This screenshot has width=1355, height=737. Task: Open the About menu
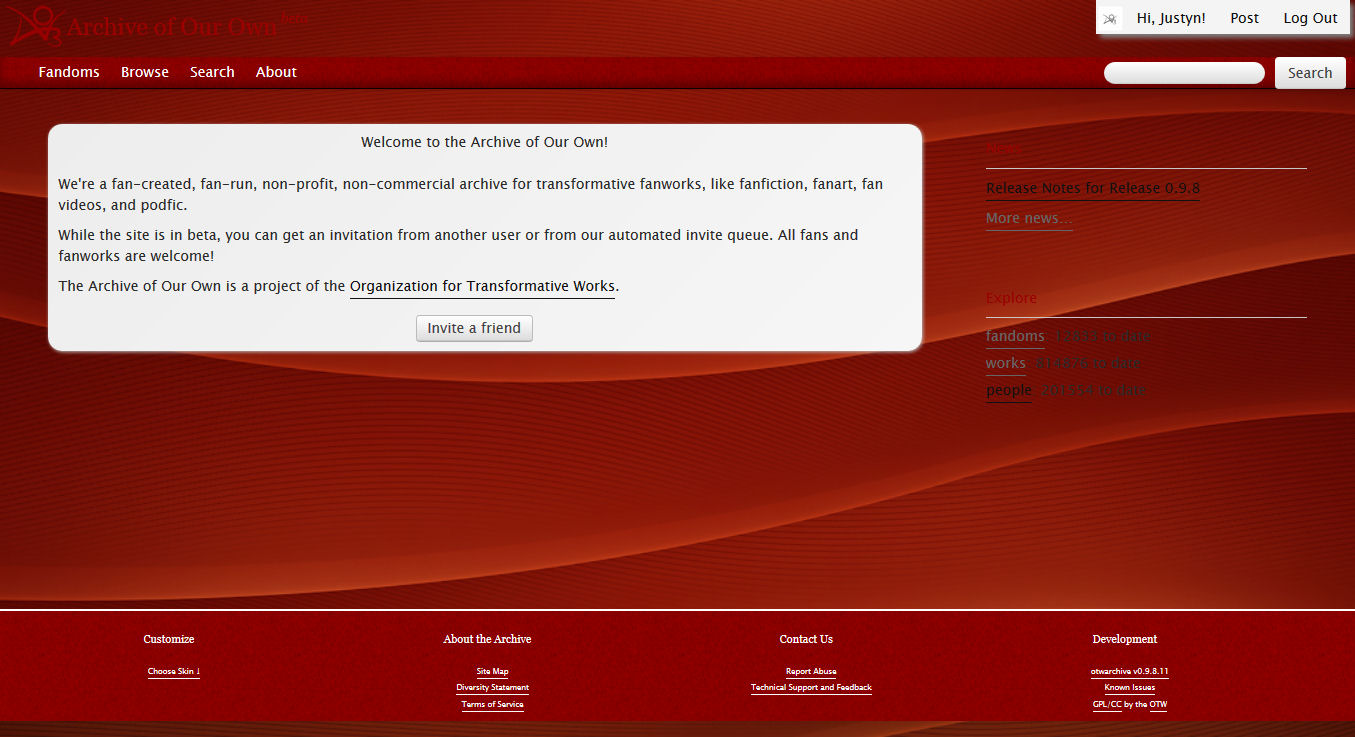click(276, 72)
